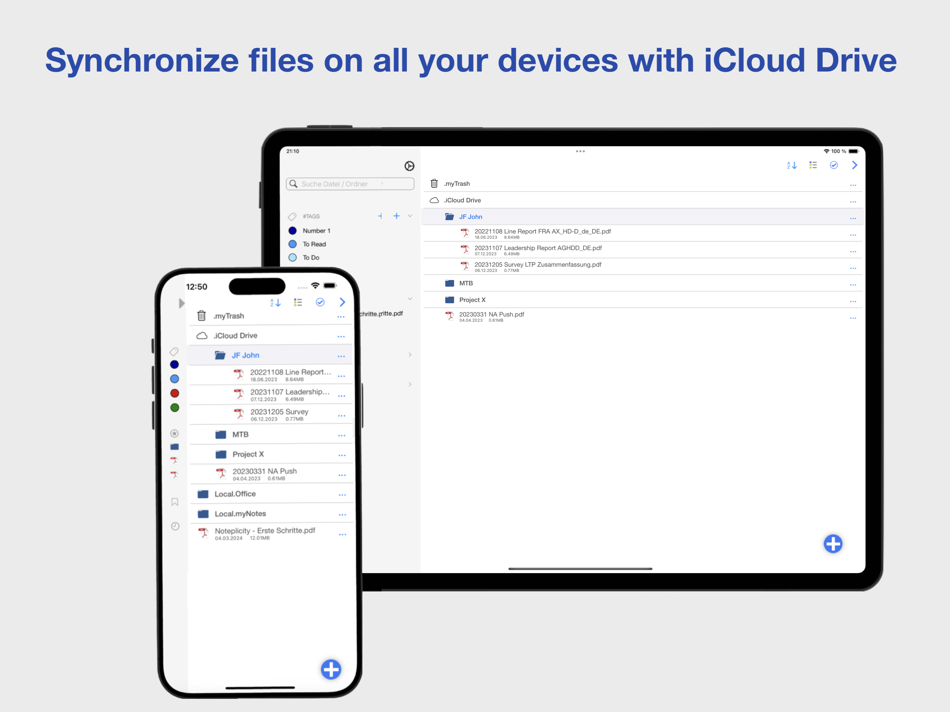The image size is (950, 712).
Task: Open Project X folder on iPhone
Action: click(270, 454)
